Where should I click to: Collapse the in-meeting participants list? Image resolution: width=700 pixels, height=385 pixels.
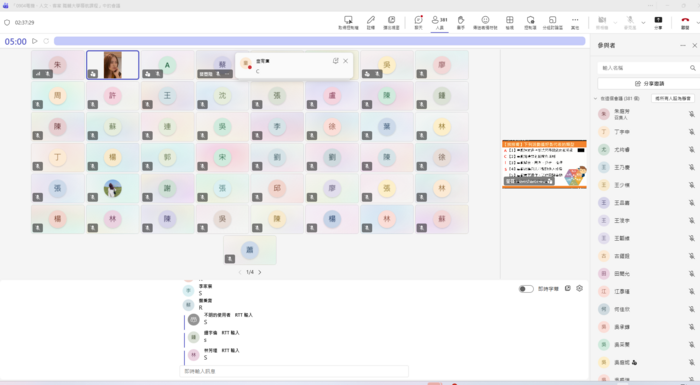pos(596,98)
